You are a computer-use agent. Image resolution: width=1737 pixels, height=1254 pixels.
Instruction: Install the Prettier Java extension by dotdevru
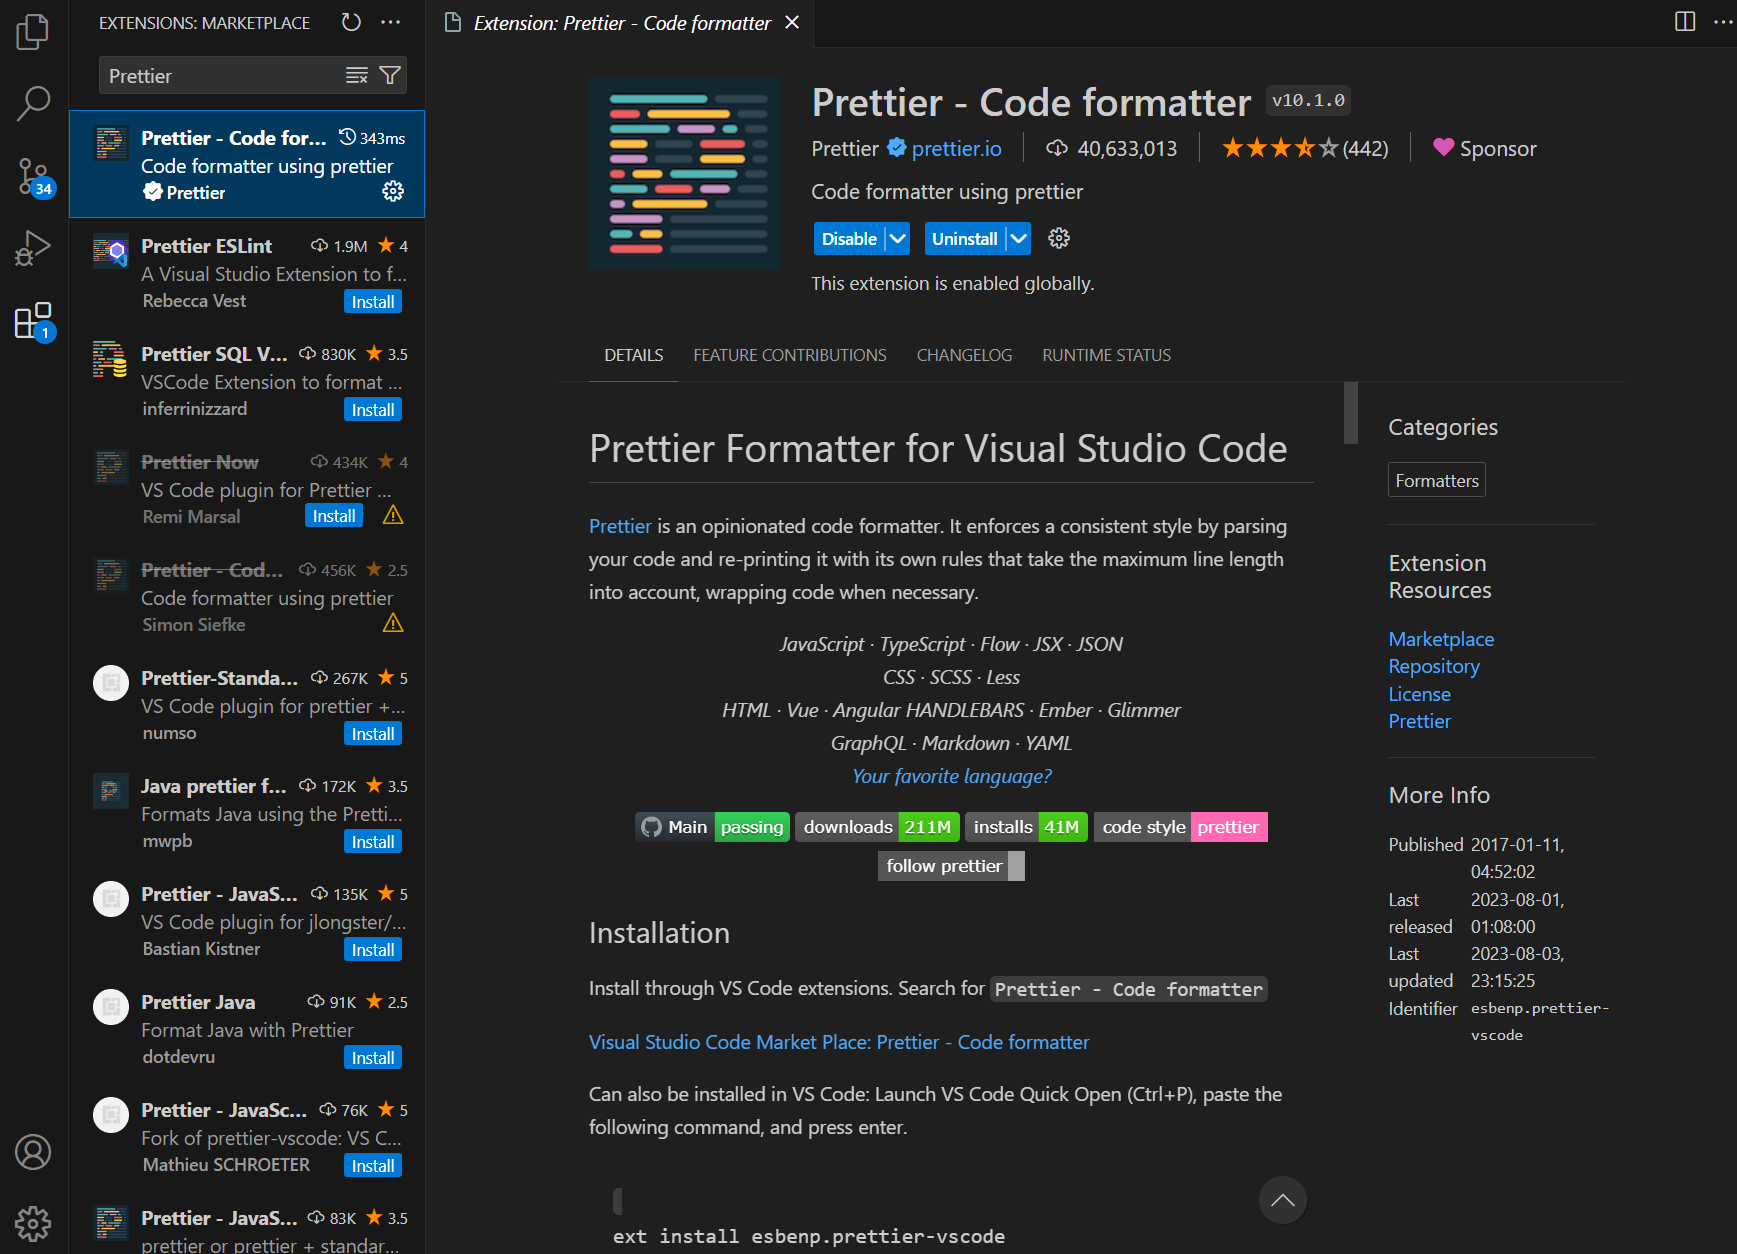click(x=373, y=1058)
